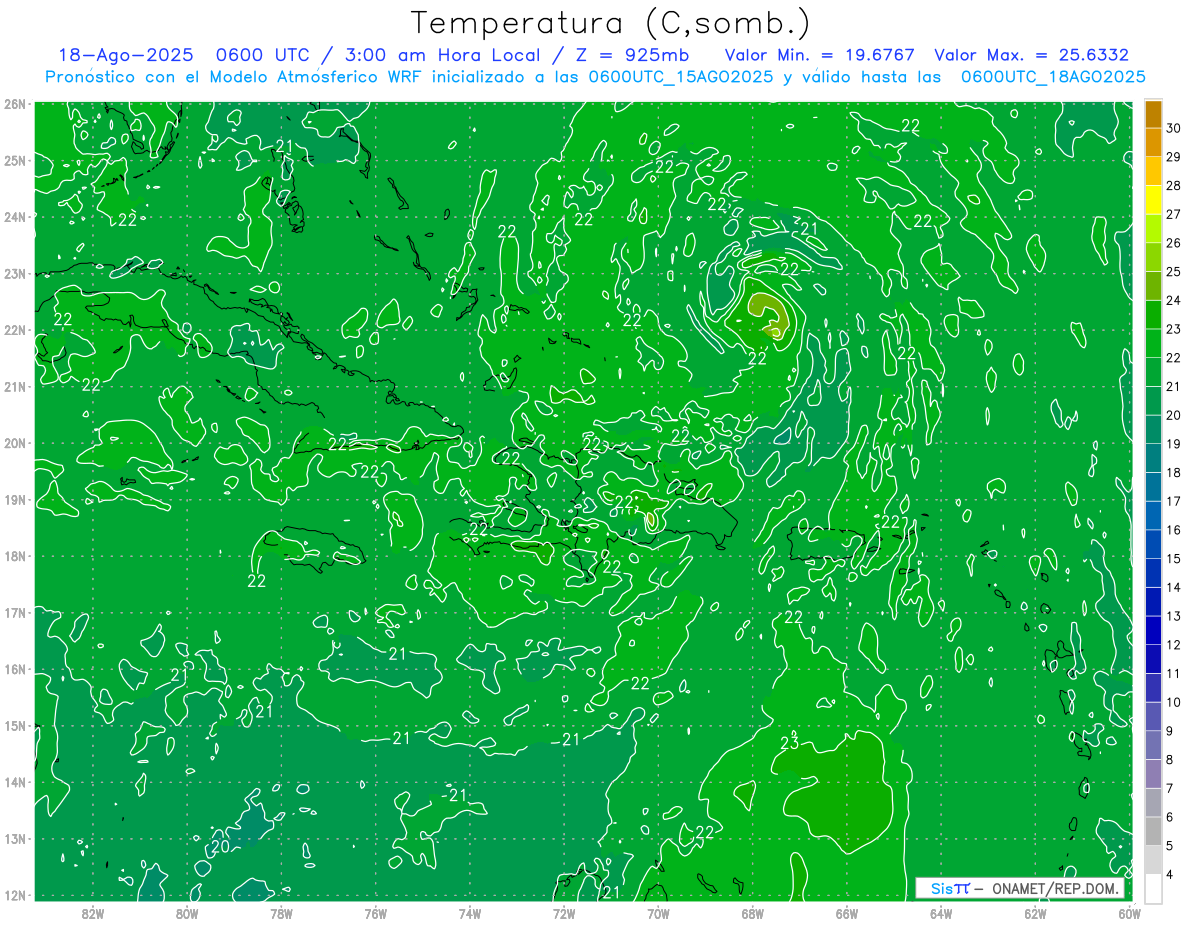Click the 70W longitude axis label
Screen dimensions: 1200x927
tap(658, 913)
